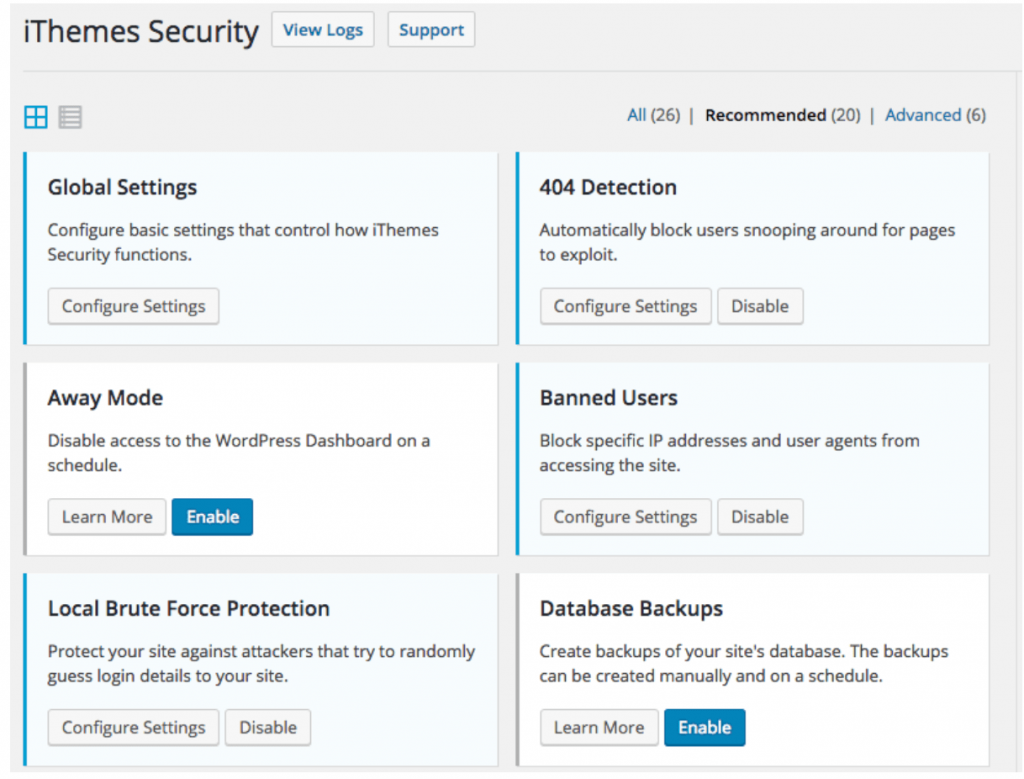Configure Settings for 404 Detection
Screen dimensions: 1024x779
[x=625, y=306]
